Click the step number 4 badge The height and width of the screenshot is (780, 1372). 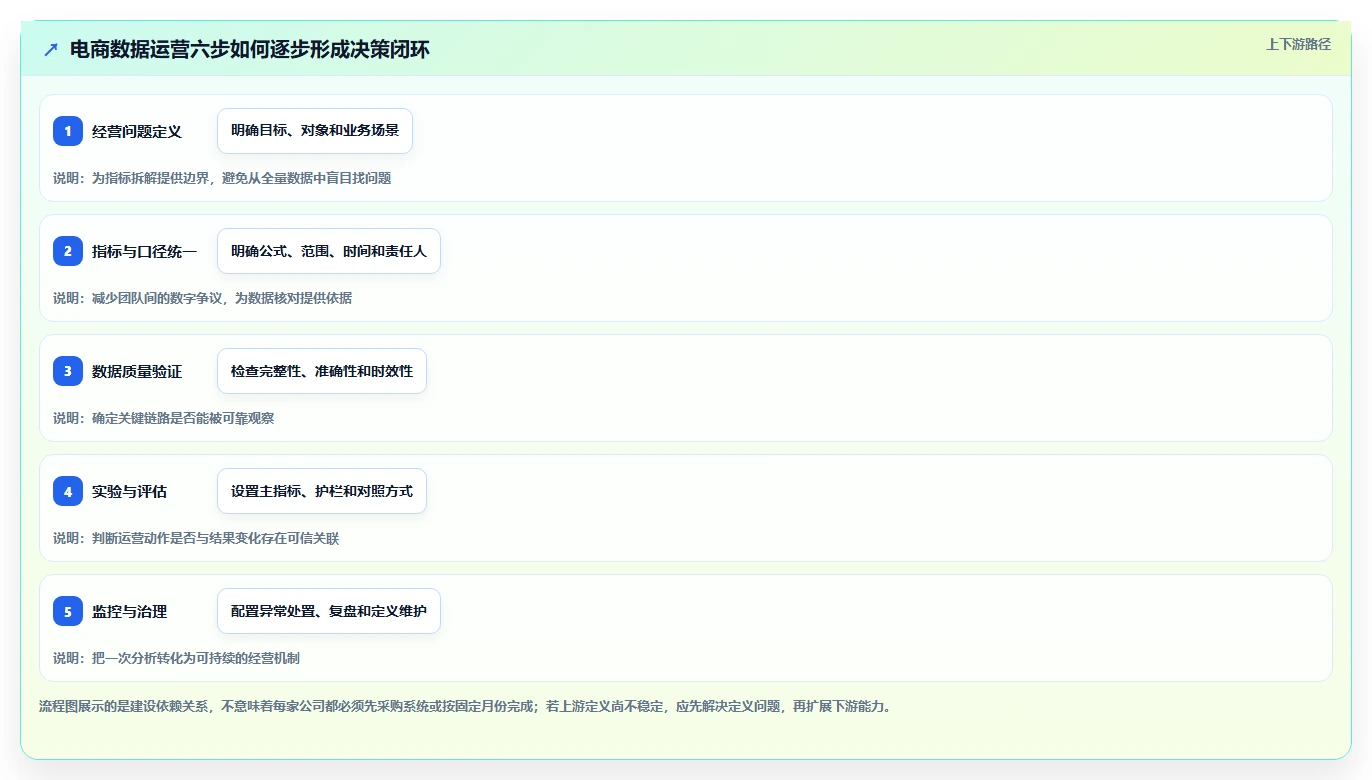click(68, 491)
